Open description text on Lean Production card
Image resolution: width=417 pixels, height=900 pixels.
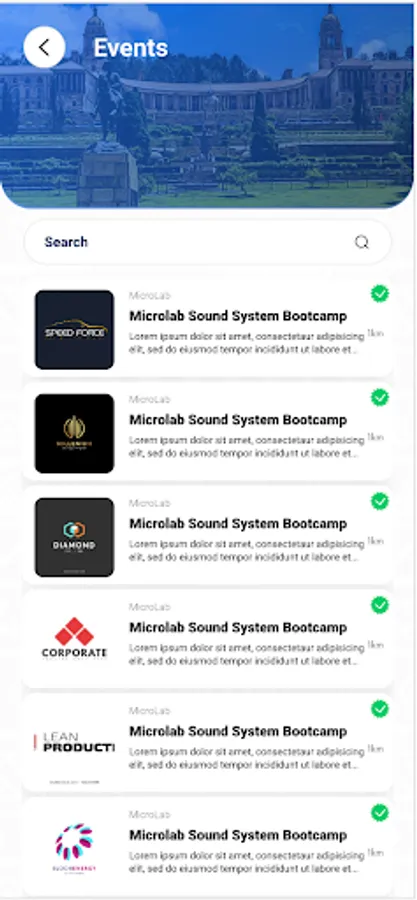point(247,758)
